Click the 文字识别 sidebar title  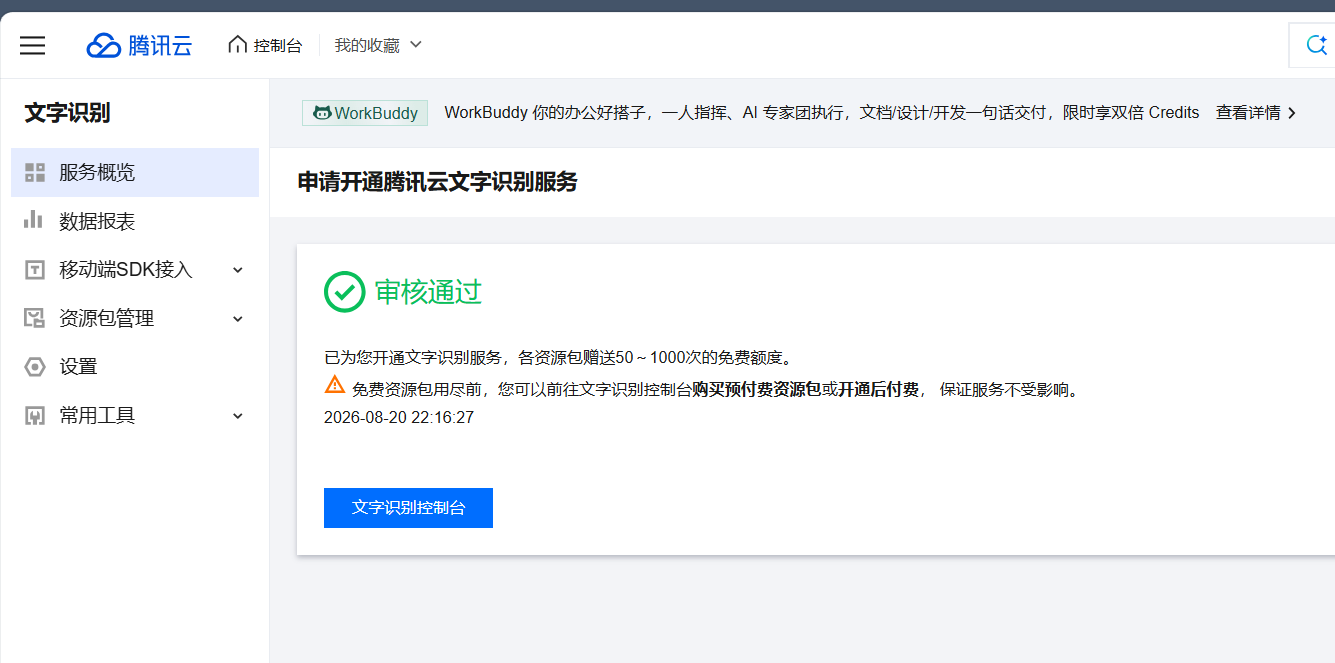[67, 113]
